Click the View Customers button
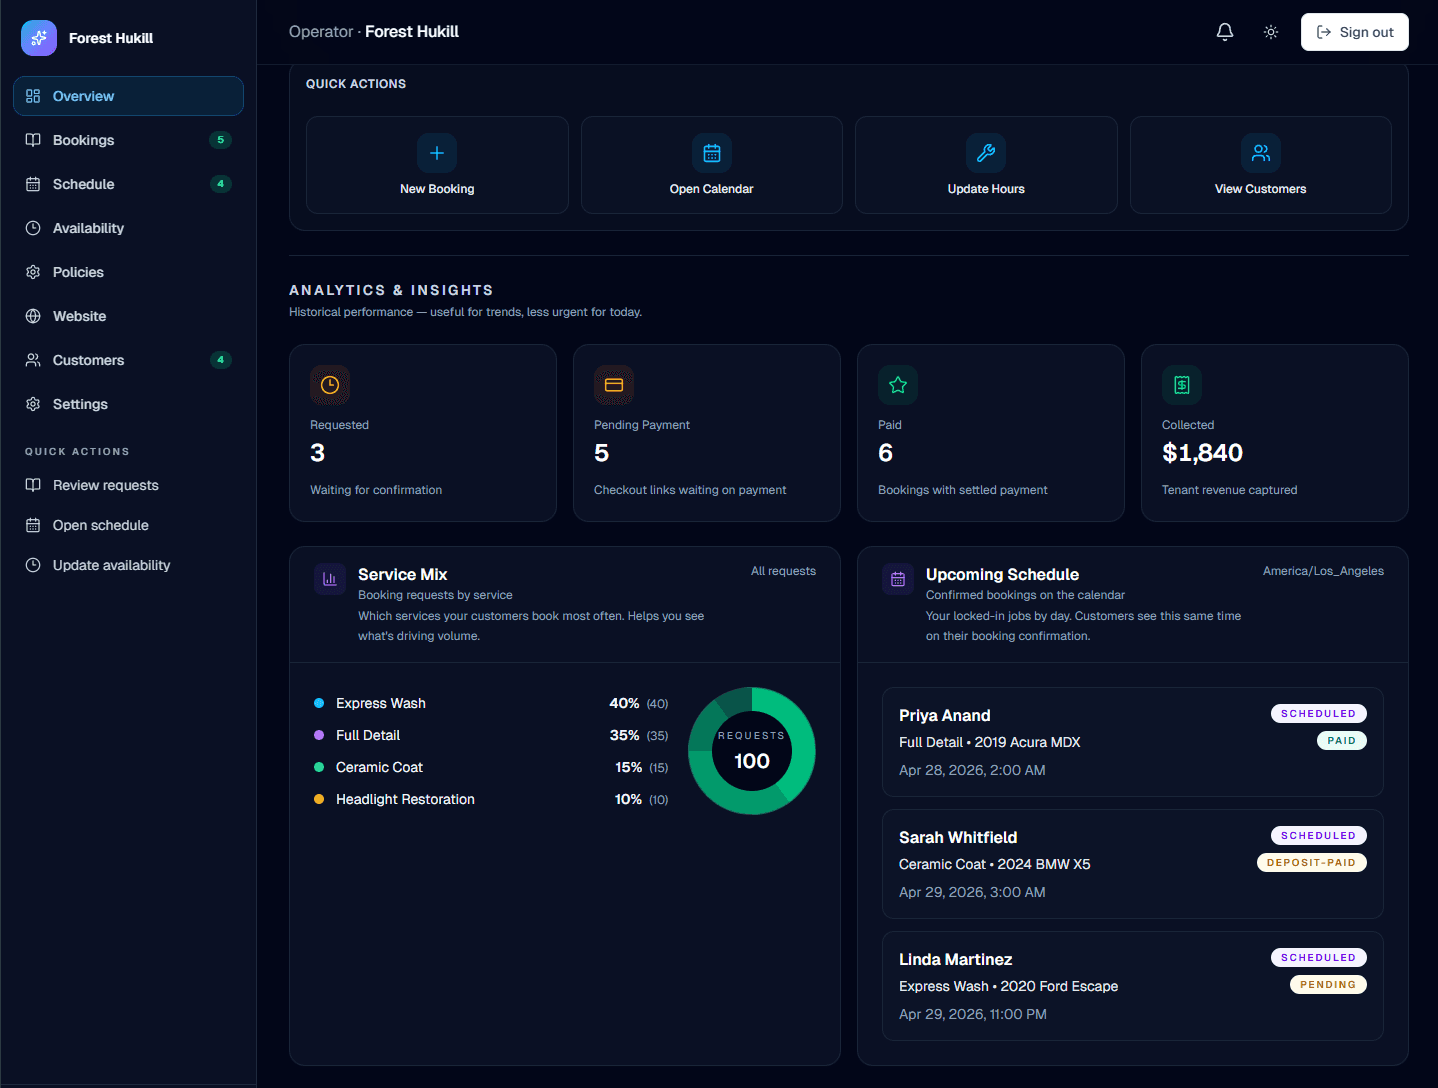Image resolution: width=1438 pixels, height=1088 pixels. pos(1261,165)
